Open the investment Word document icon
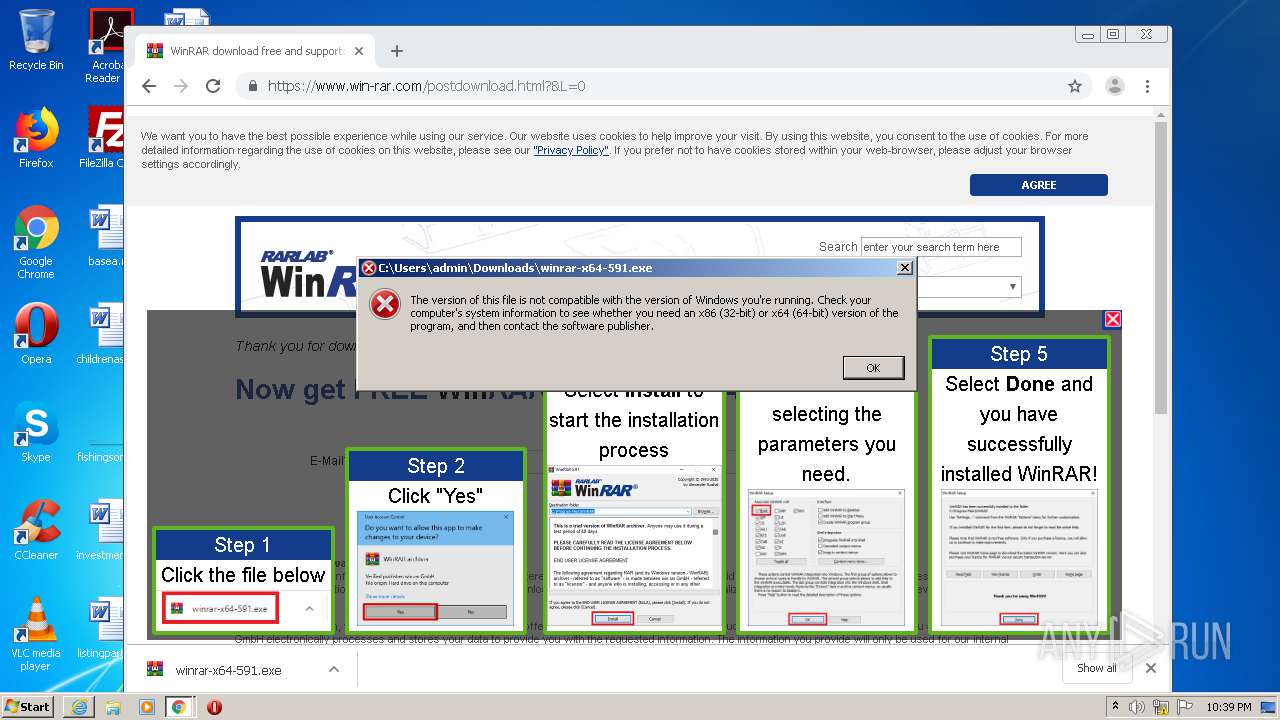This screenshot has width=1280, height=720. point(101,530)
